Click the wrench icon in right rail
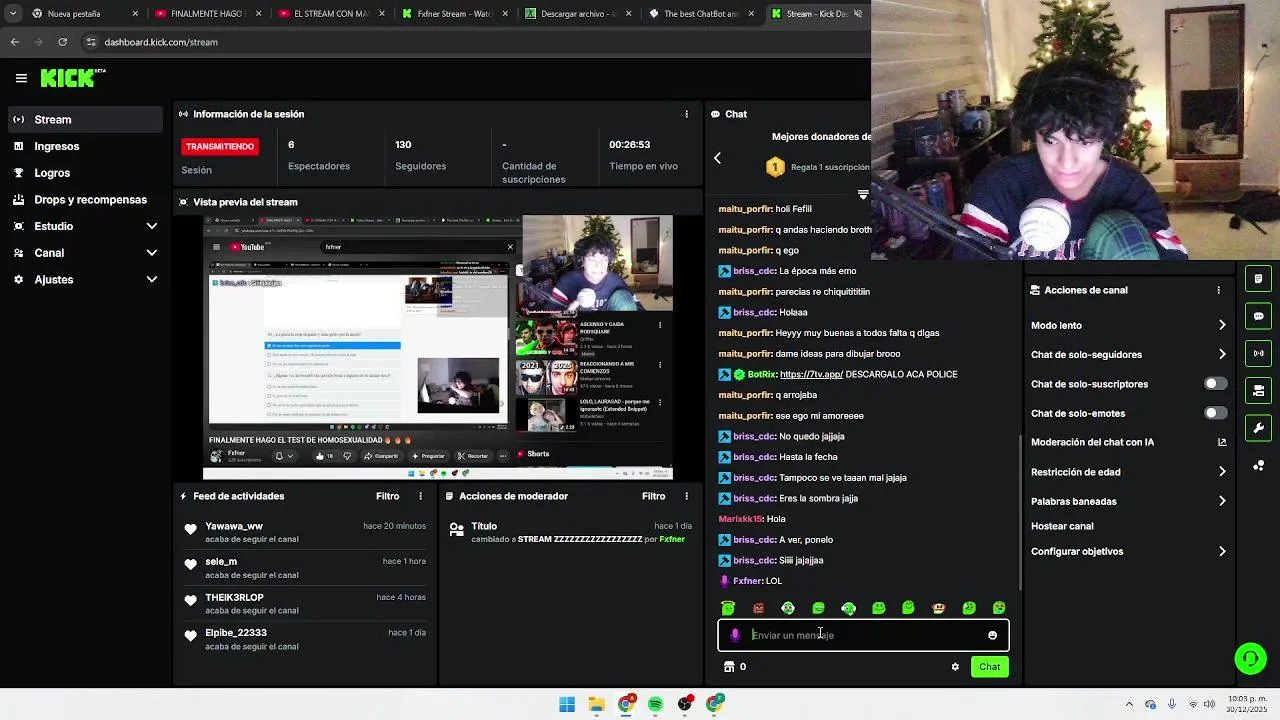Image resolution: width=1280 pixels, height=720 pixels. (1259, 428)
